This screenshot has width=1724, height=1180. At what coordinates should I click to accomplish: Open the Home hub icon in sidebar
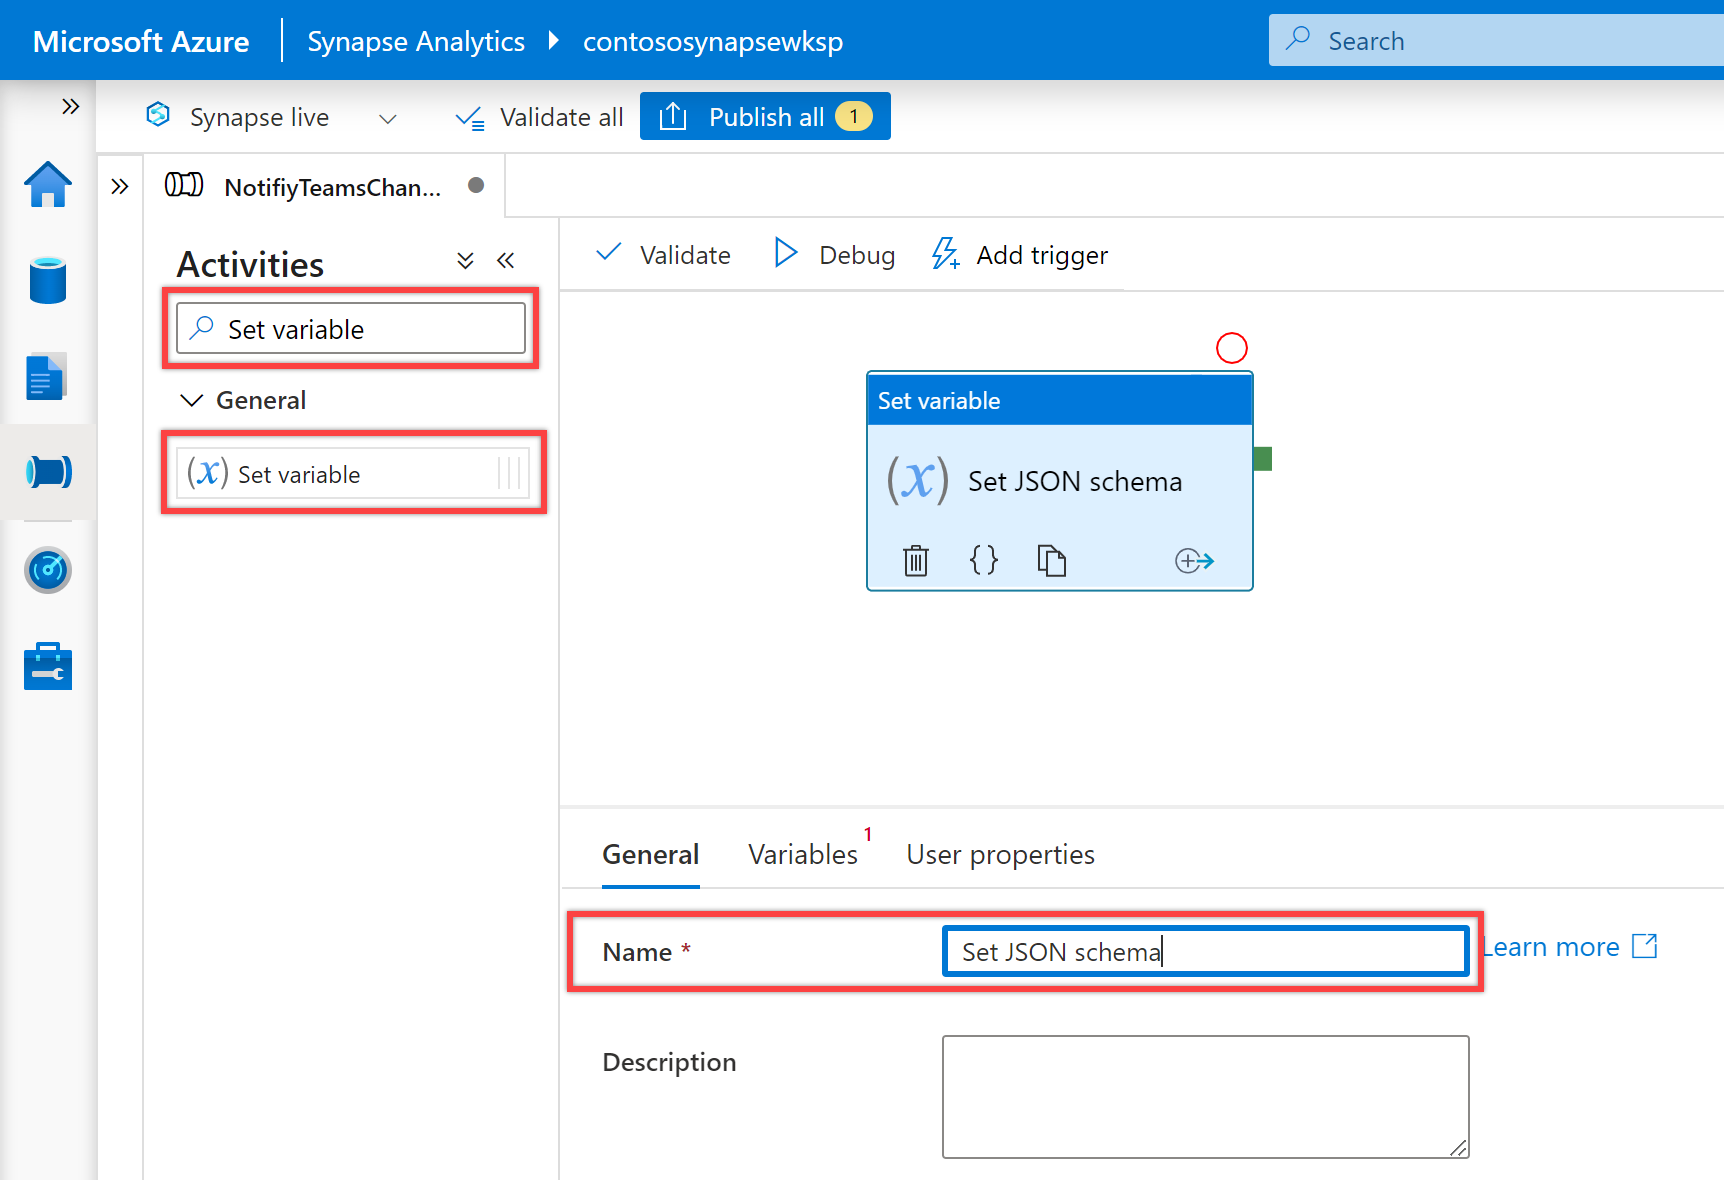pyautogui.click(x=48, y=185)
